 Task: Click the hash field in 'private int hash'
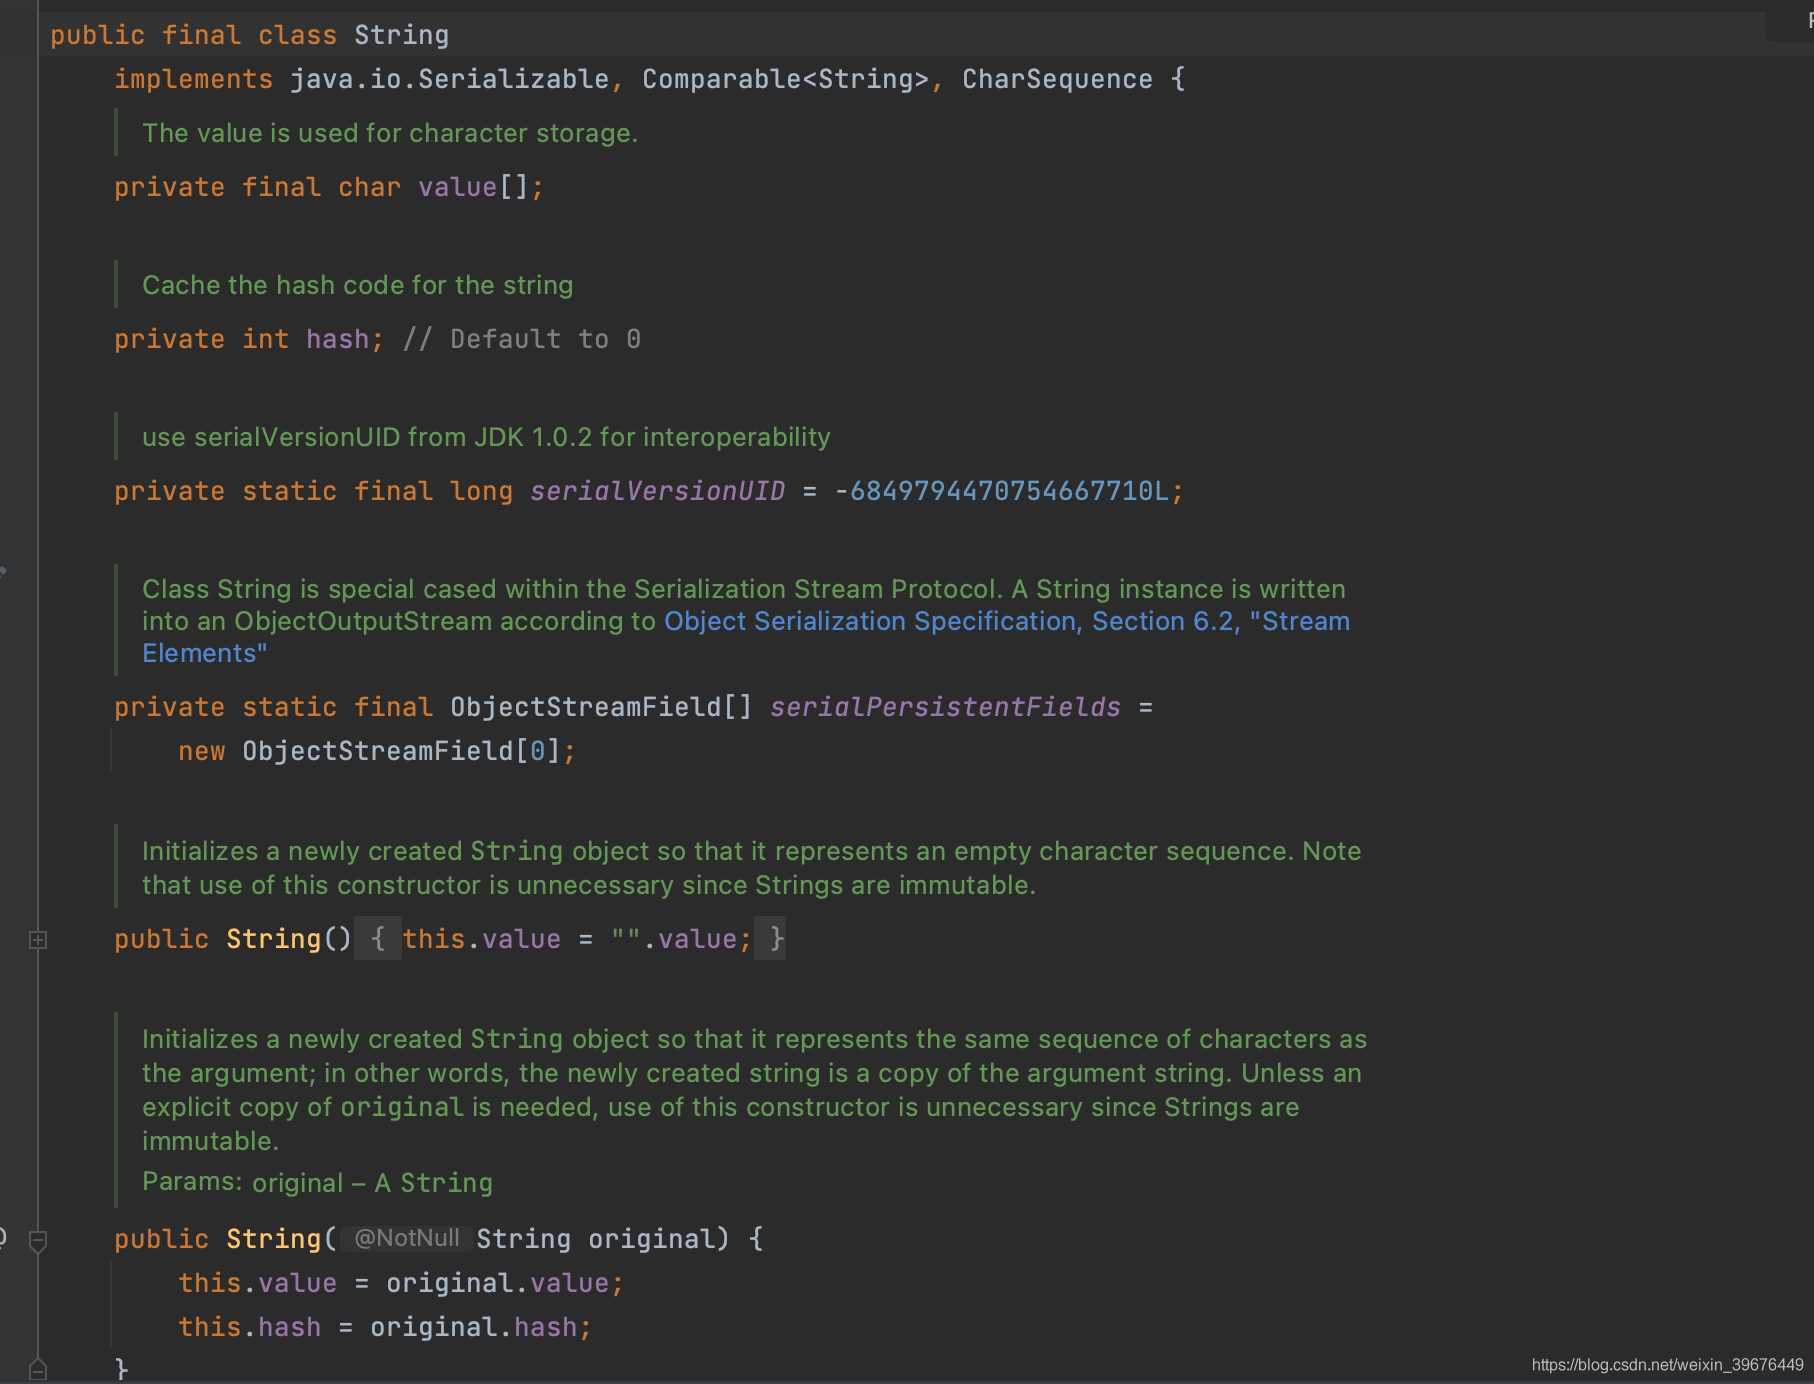[x=337, y=339]
